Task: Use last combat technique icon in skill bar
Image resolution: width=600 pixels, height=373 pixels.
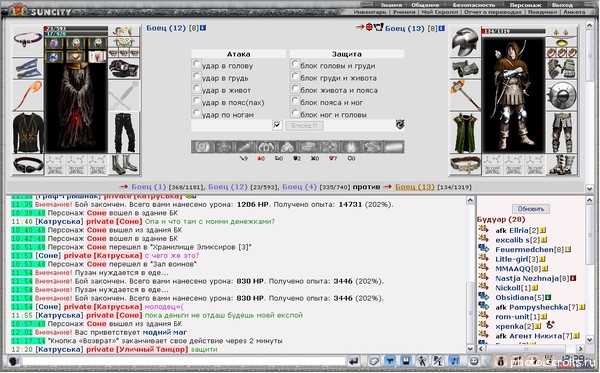Action: [x=393, y=147]
